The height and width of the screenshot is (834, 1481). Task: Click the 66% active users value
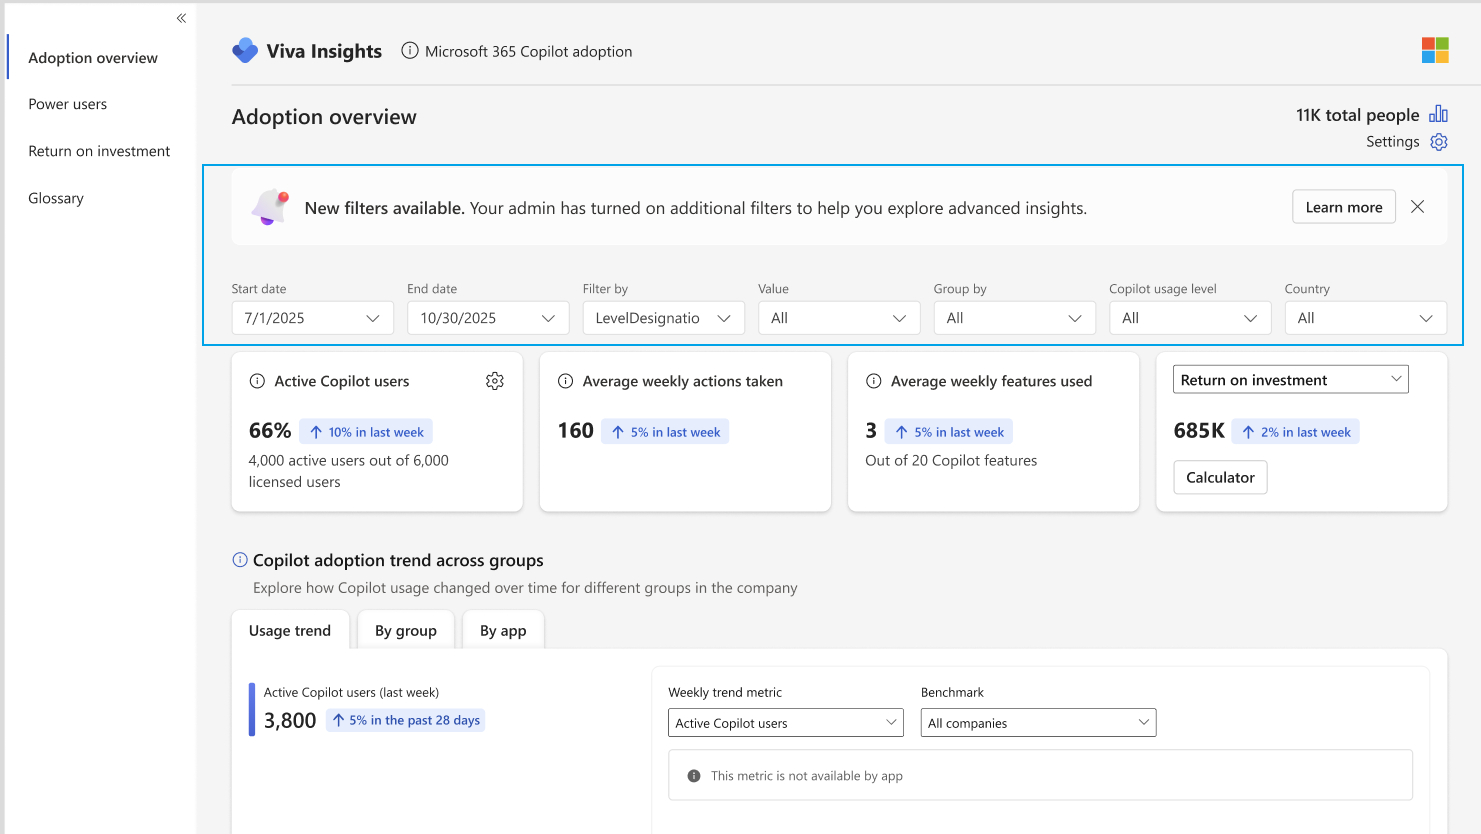pyautogui.click(x=270, y=431)
